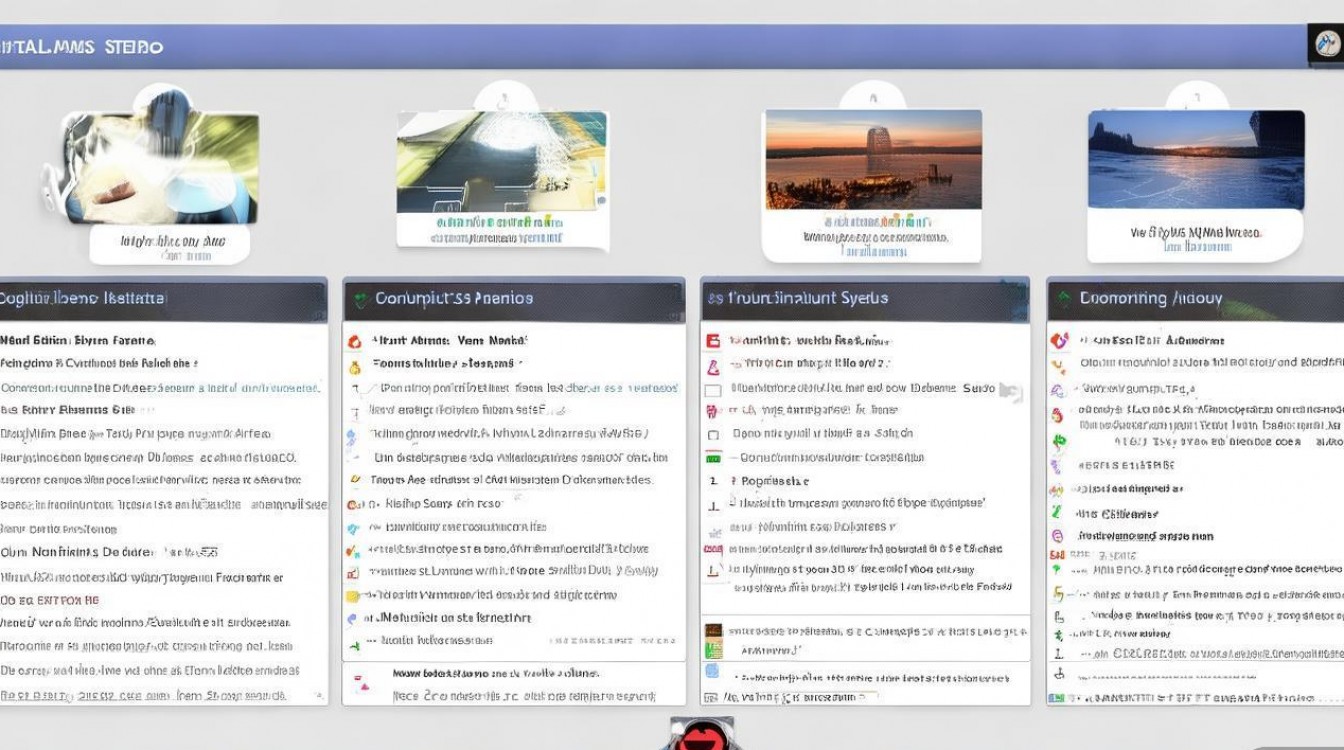Image resolution: width=1344 pixels, height=750 pixels.
Task: Select the third panel header ending in 'Syerus'
Action: tap(865, 299)
